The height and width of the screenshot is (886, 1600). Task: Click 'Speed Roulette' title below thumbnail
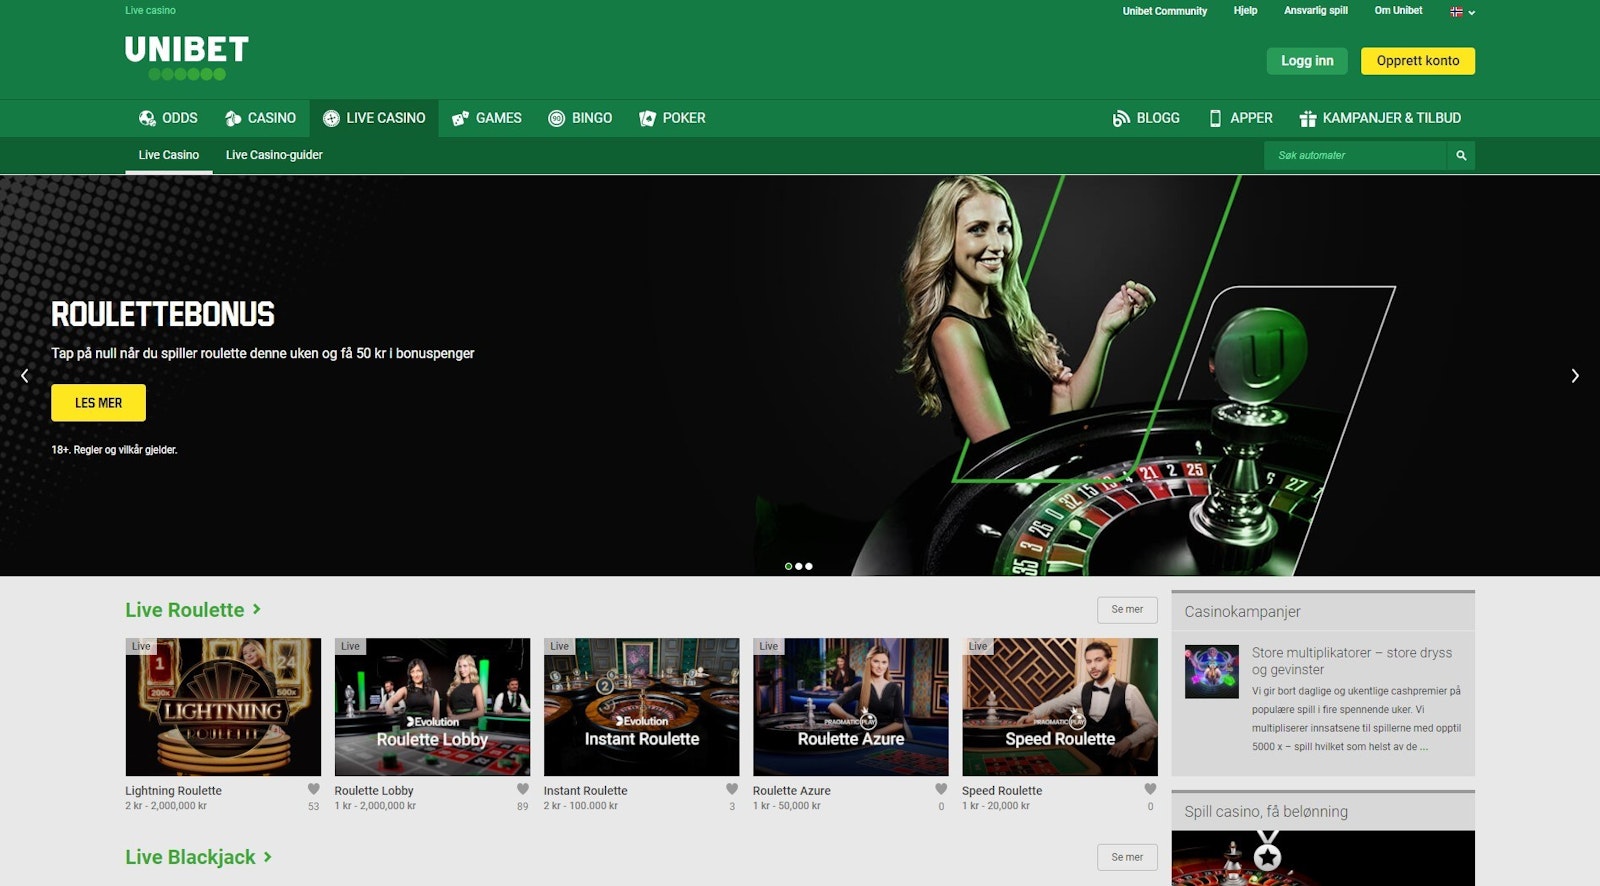[1002, 790]
